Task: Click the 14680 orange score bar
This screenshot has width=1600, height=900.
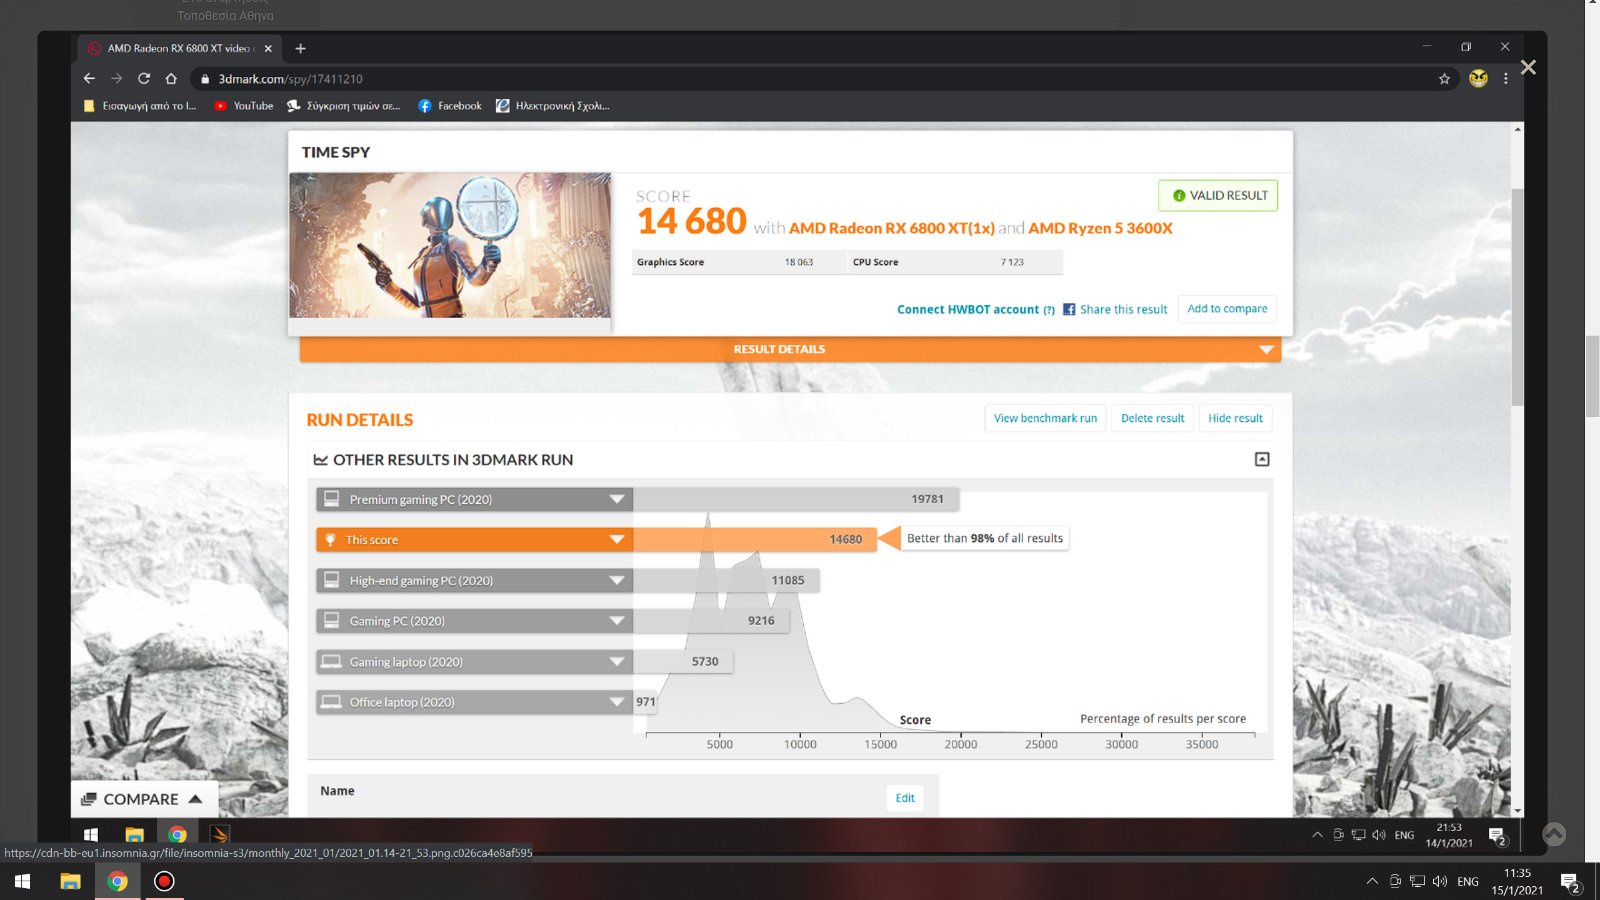Action: coord(755,540)
